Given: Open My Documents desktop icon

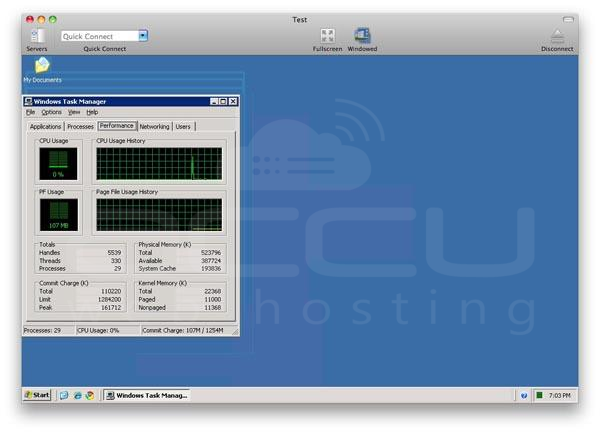Looking at the screenshot, I should click(42, 65).
